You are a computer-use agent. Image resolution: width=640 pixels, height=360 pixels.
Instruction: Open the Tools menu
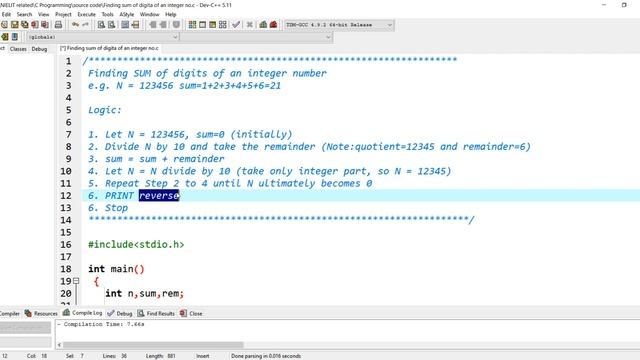click(x=108, y=14)
